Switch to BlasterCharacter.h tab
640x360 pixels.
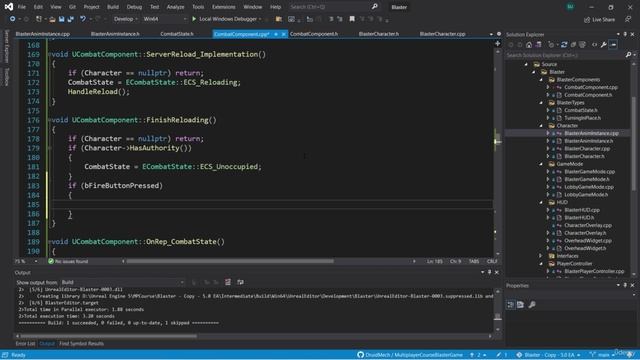(x=379, y=34)
